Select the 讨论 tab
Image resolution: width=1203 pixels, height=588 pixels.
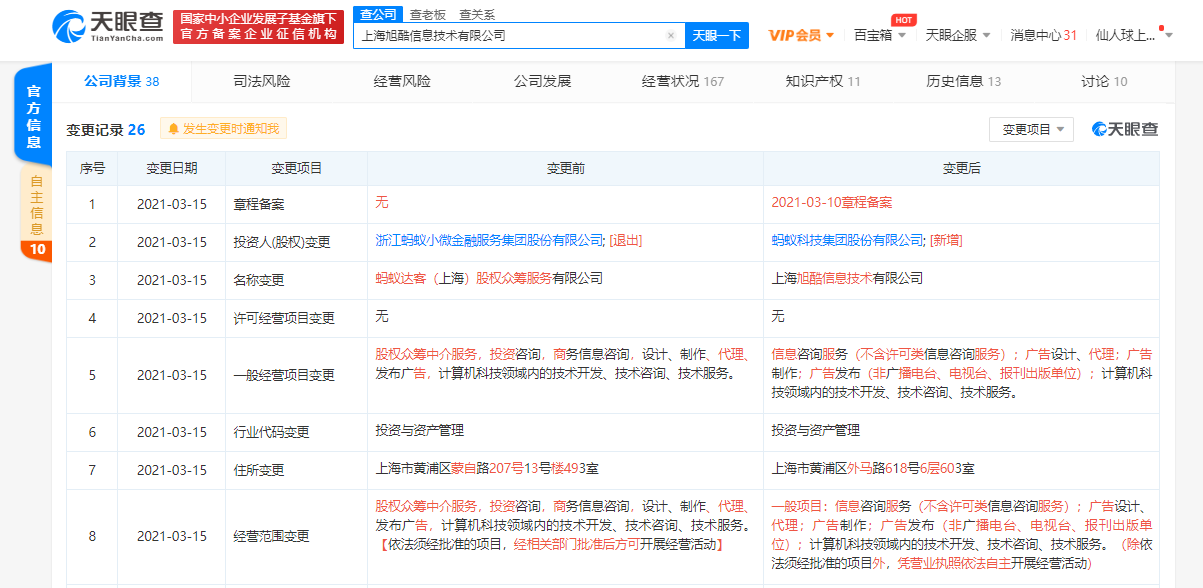pos(1103,81)
